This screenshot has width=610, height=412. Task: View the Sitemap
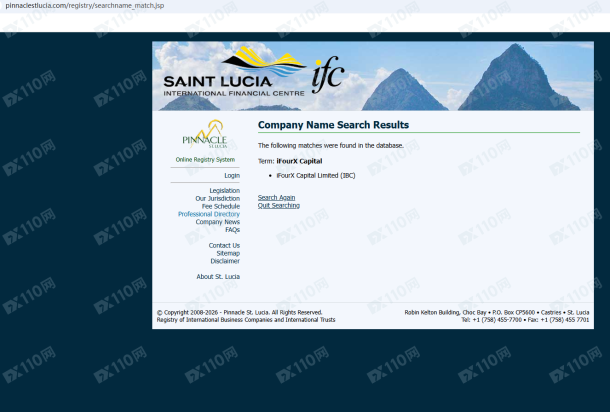coord(228,253)
